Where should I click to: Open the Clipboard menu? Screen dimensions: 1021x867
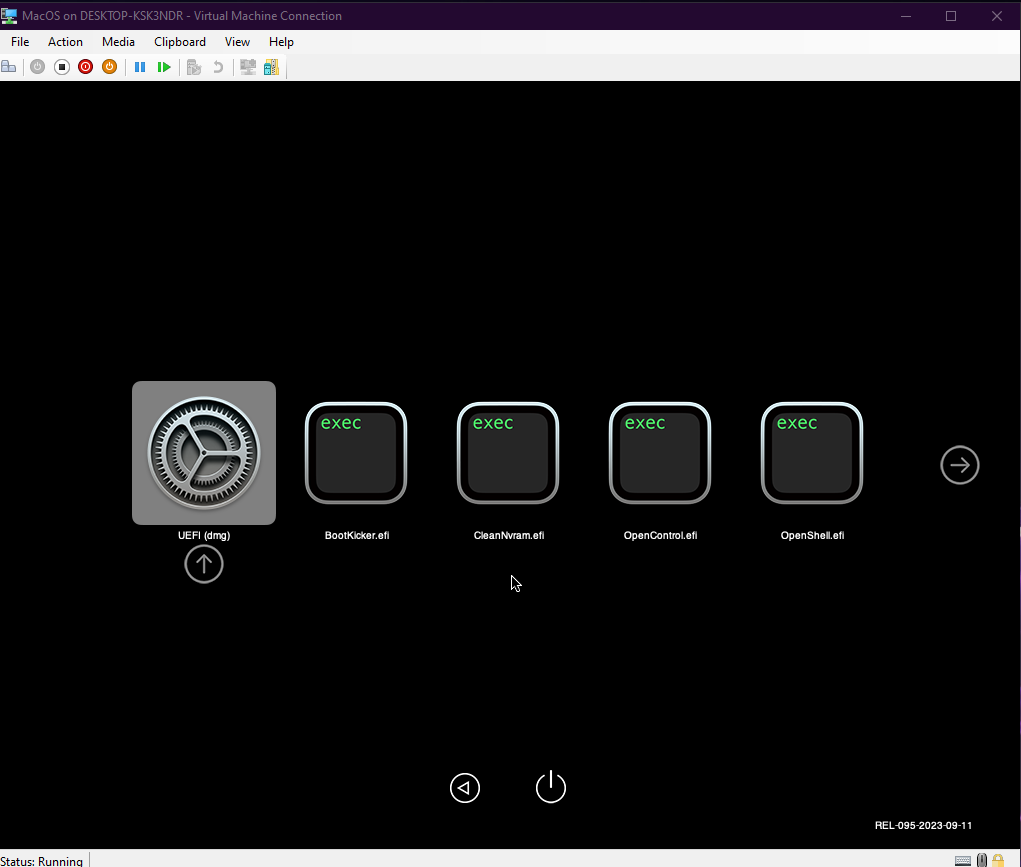[x=180, y=42]
